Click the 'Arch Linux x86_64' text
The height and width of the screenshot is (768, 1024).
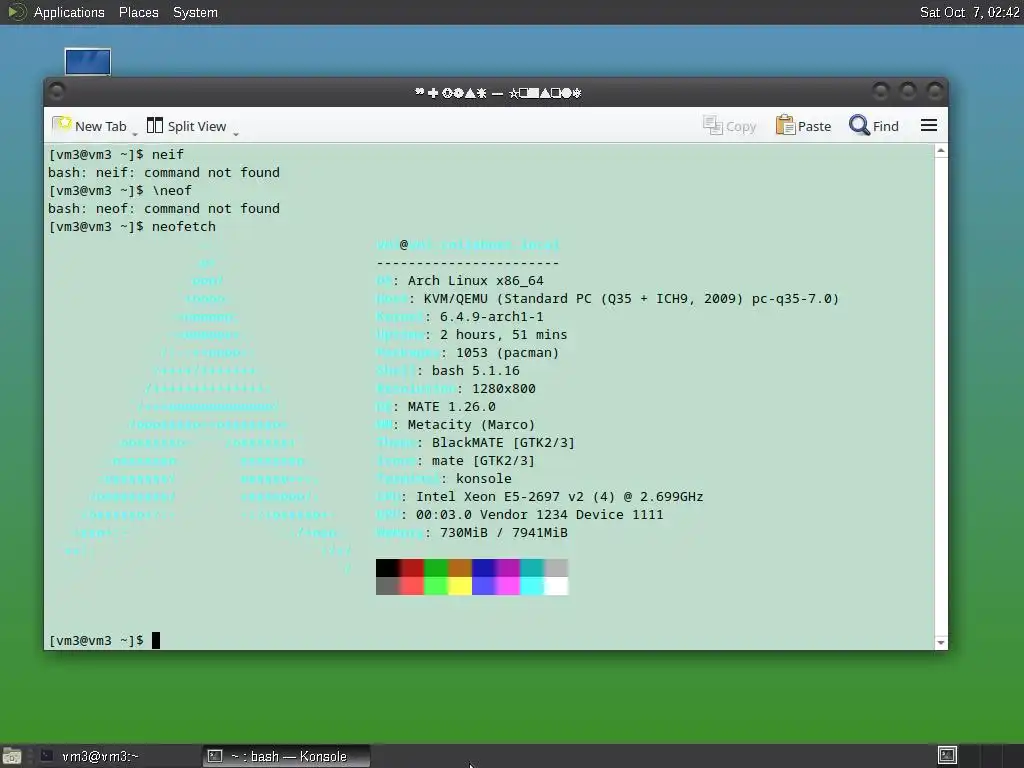(x=475, y=281)
